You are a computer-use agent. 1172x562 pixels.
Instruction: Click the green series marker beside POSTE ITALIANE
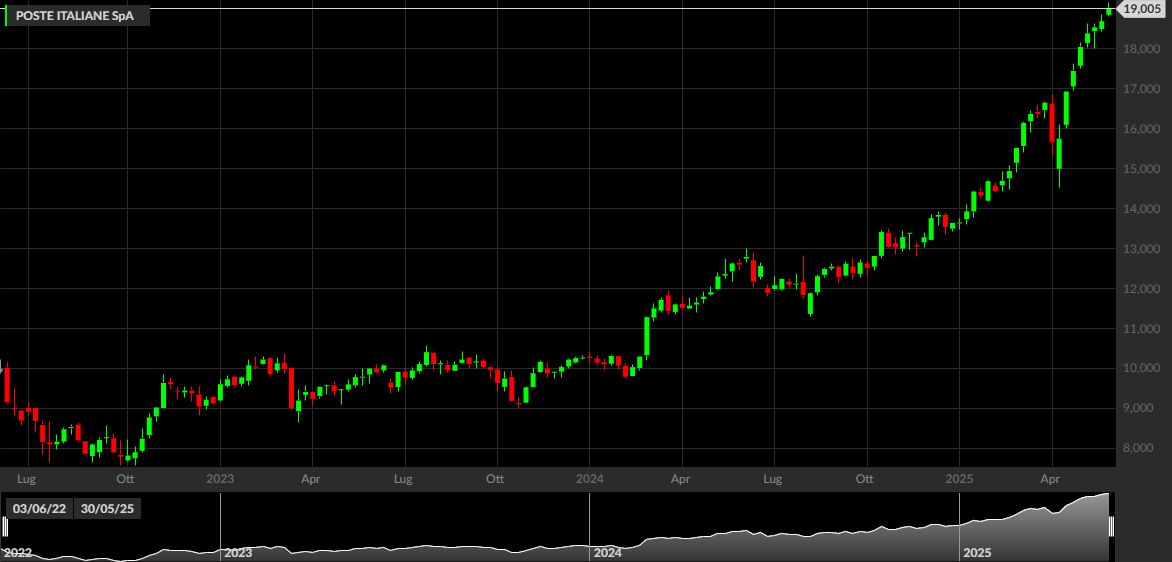(6, 16)
